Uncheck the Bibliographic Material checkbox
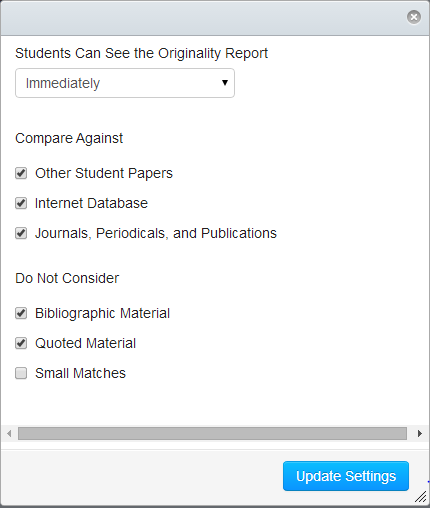This screenshot has height=508, width=430. tap(21, 313)
